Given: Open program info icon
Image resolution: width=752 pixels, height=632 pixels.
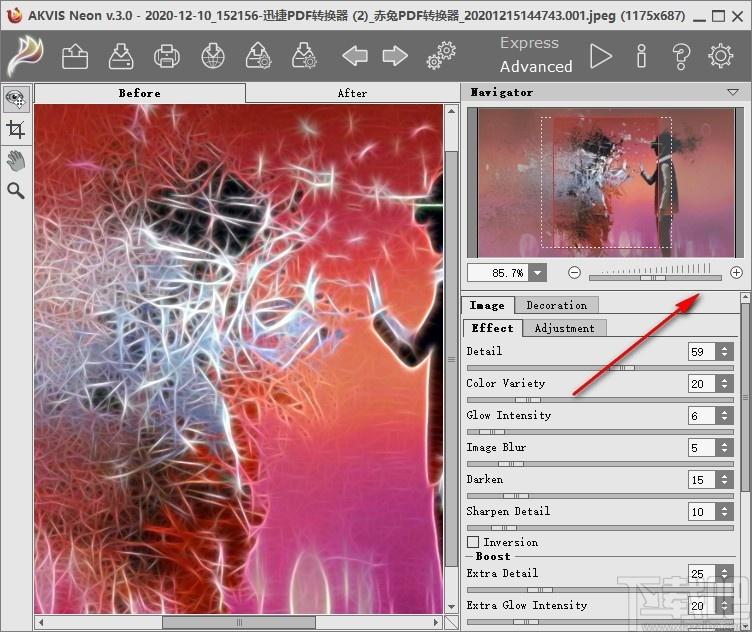Looking at the screenshot, I should coord(641,57).
